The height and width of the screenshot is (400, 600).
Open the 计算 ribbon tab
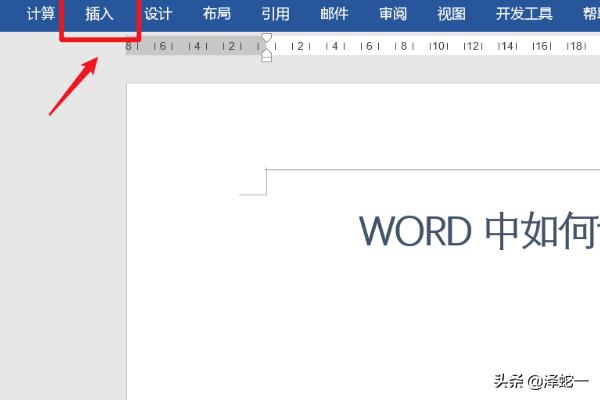tap(41, 14)
